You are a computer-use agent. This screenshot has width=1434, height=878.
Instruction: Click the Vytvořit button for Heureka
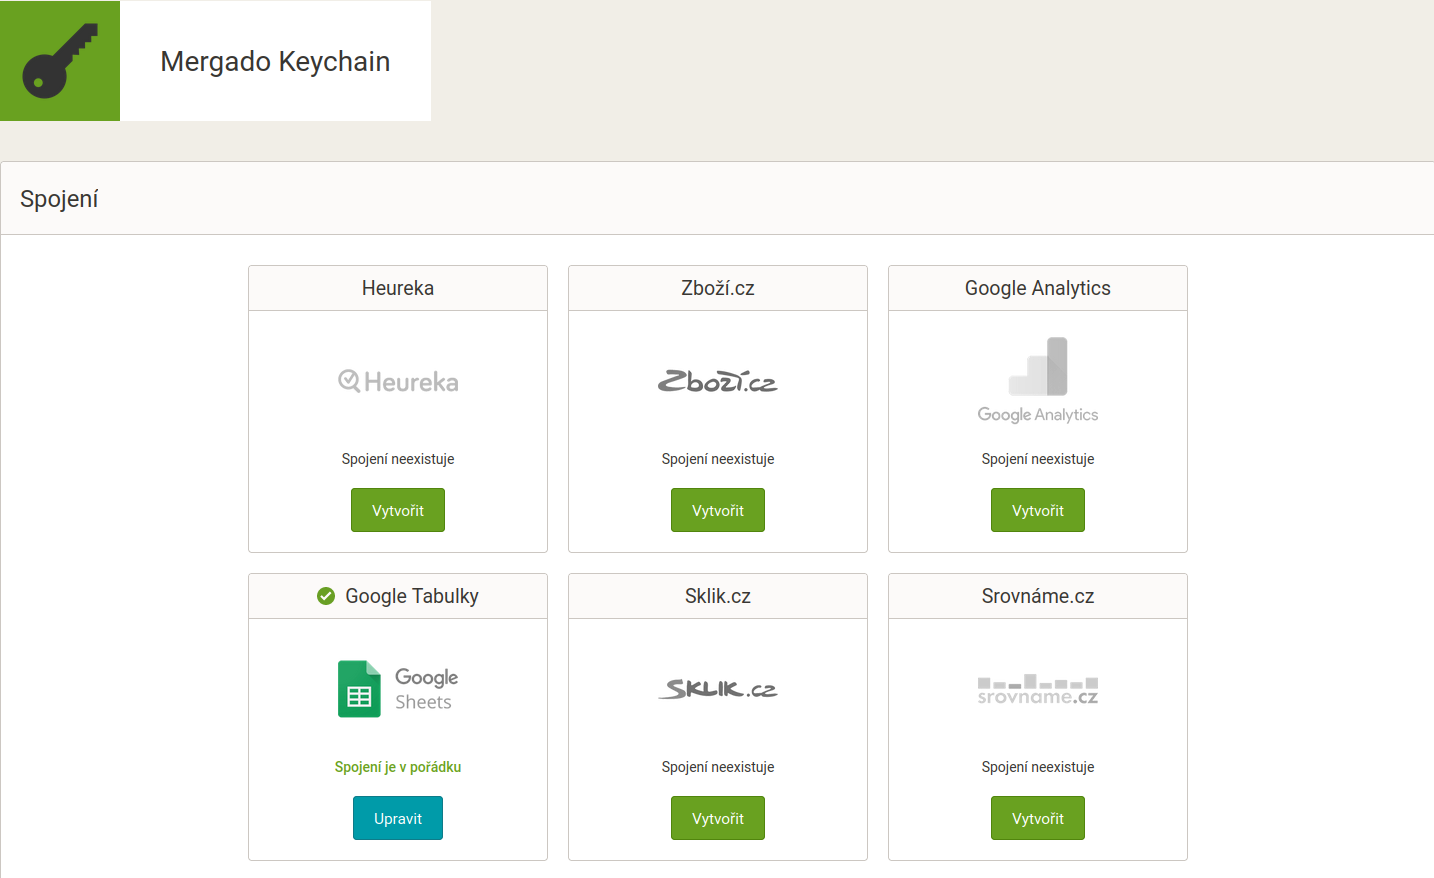pos(398,510)
